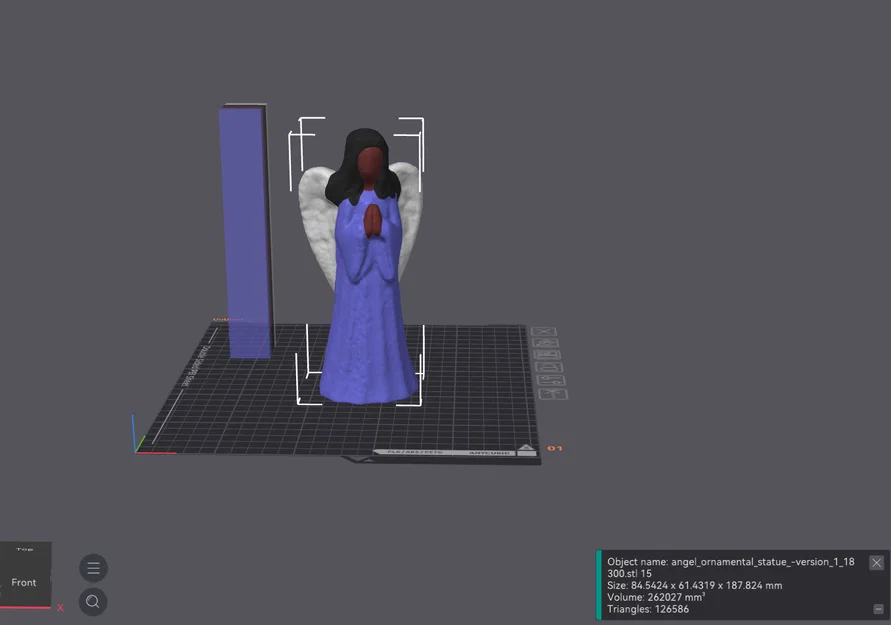The width and height of the screenshot is (891, 625).
Task: Click the orange plate number 01
Action: click(555, 448)
